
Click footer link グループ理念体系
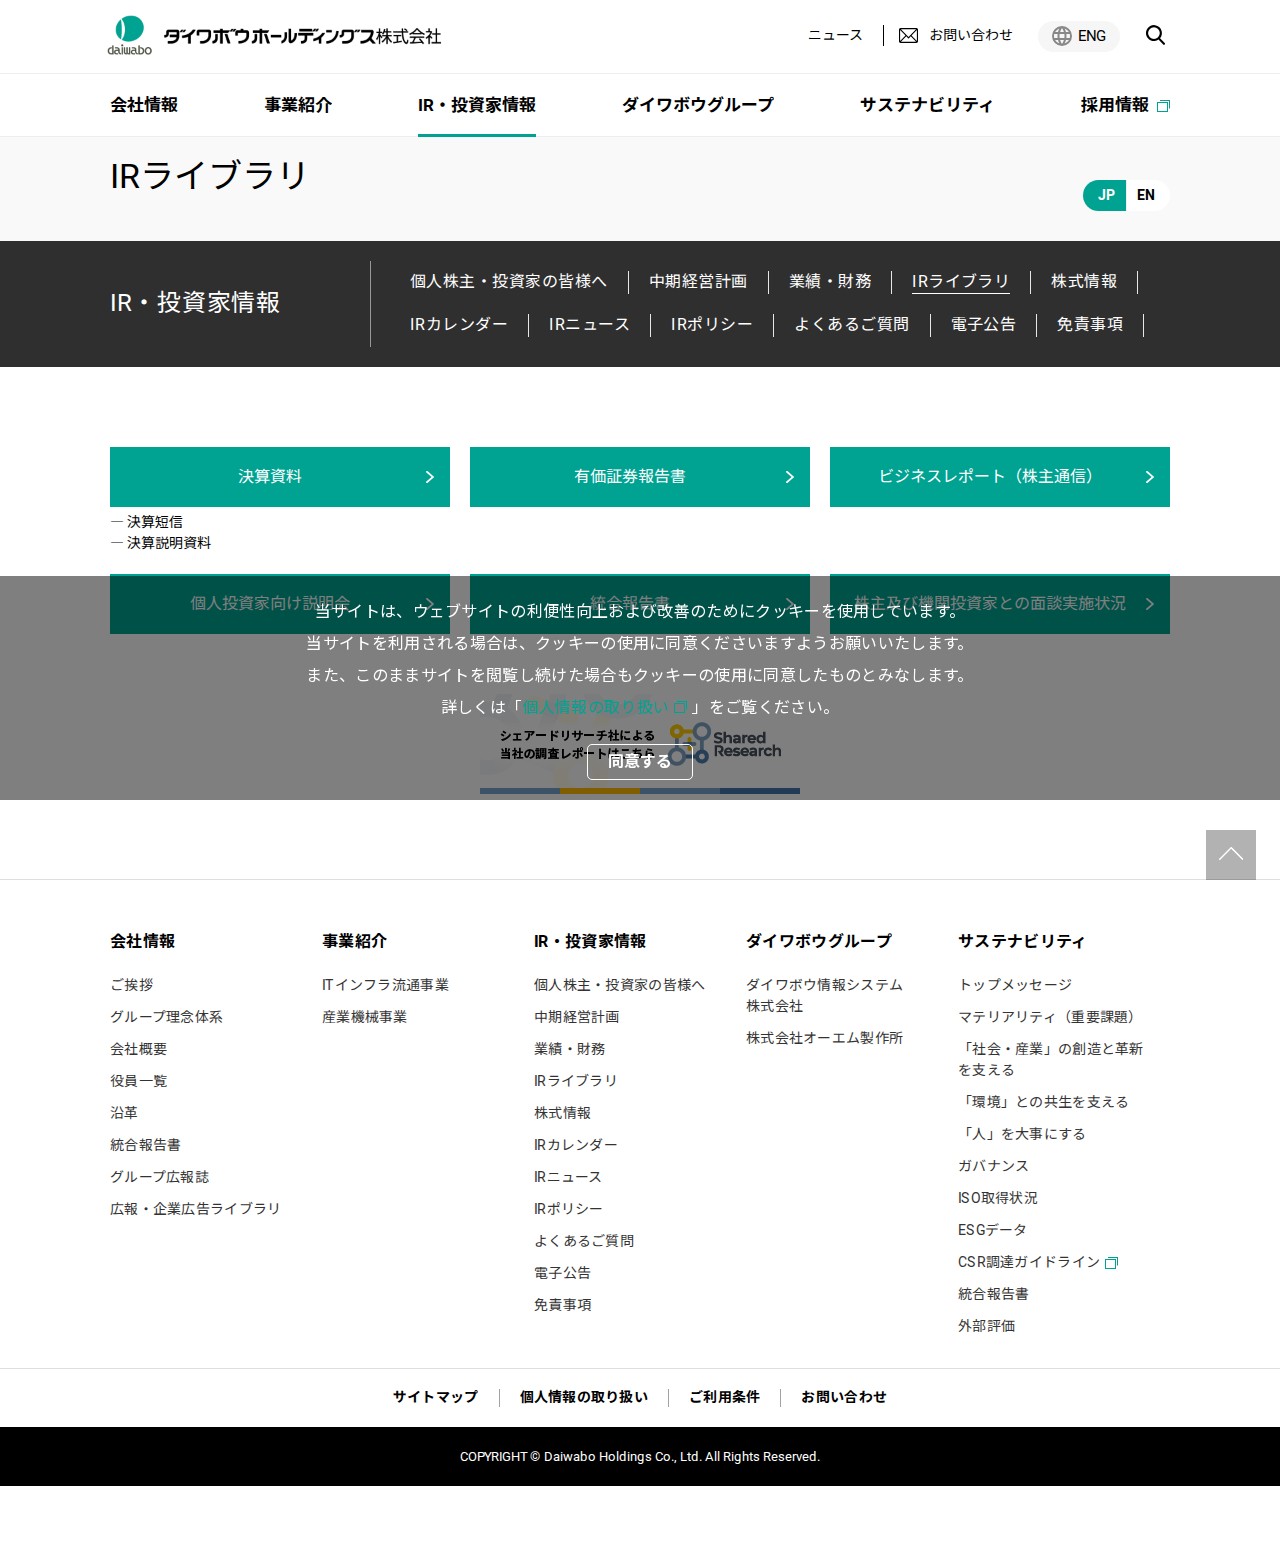166,1017
